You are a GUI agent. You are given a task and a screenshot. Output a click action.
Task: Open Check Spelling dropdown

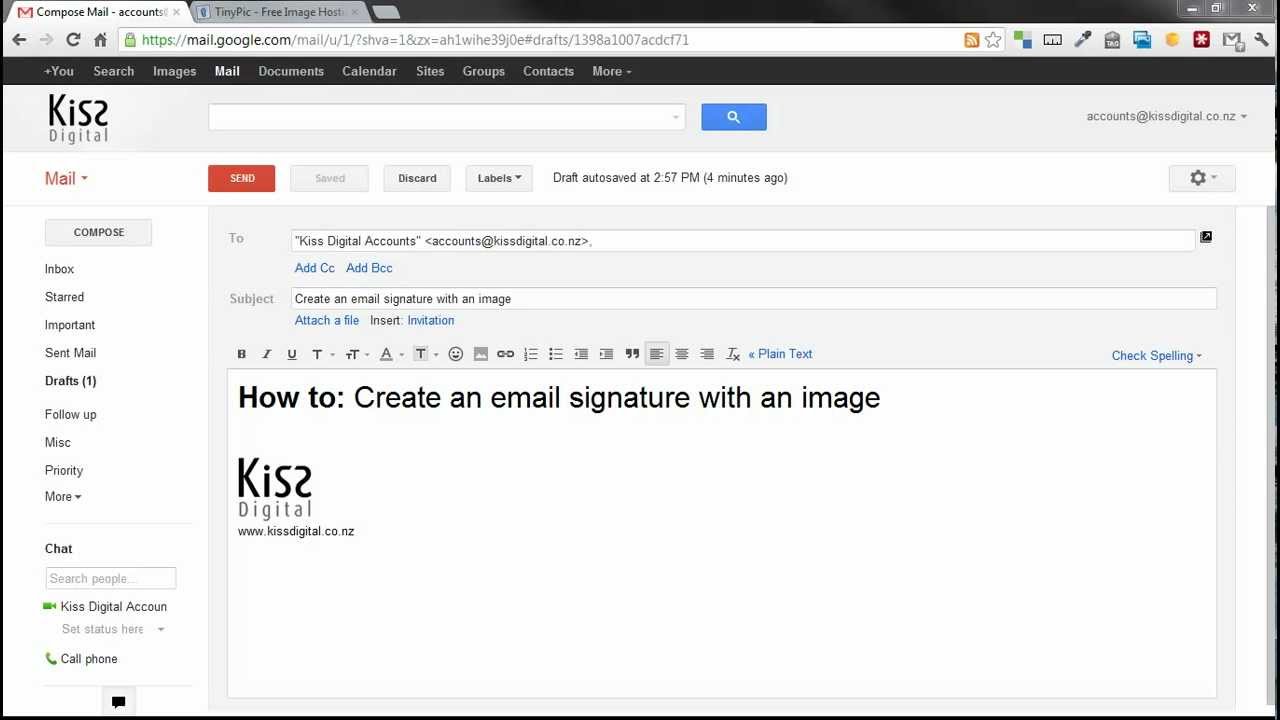point(1157,356)
